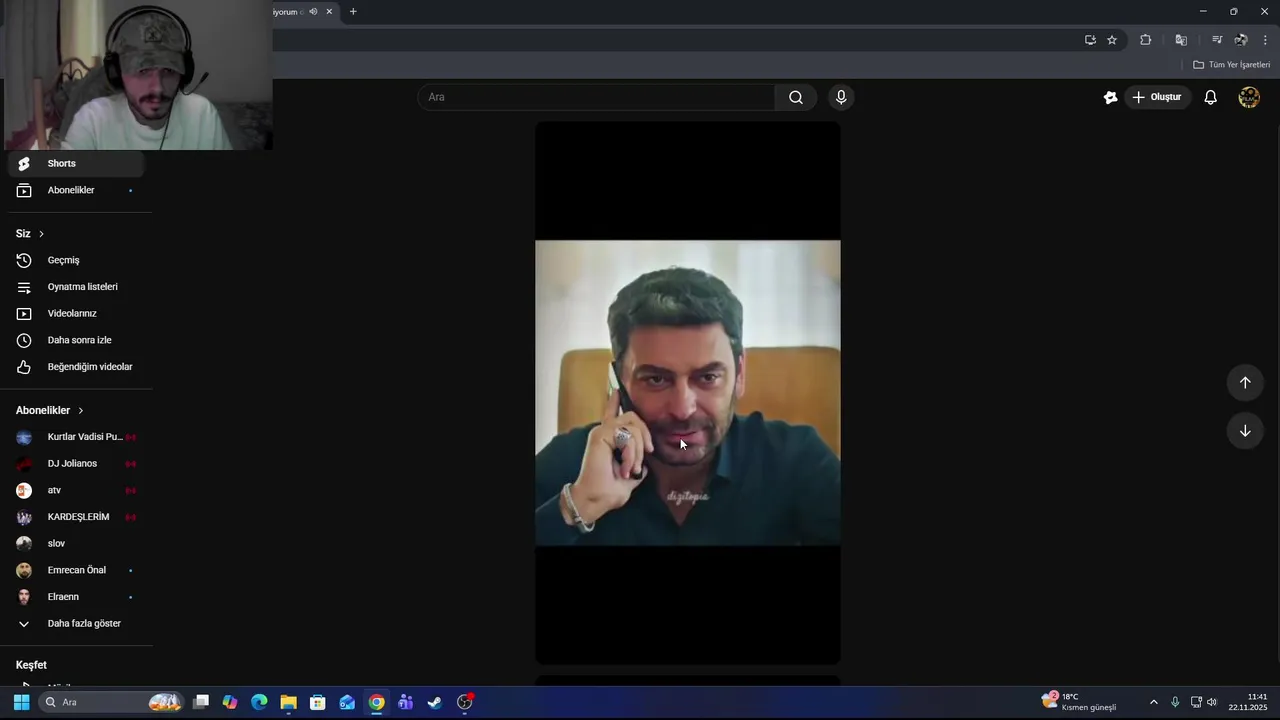1280x720 pixels.
Task: Open Microsoft Edge from the taskbar
Action: click(259, 702)
